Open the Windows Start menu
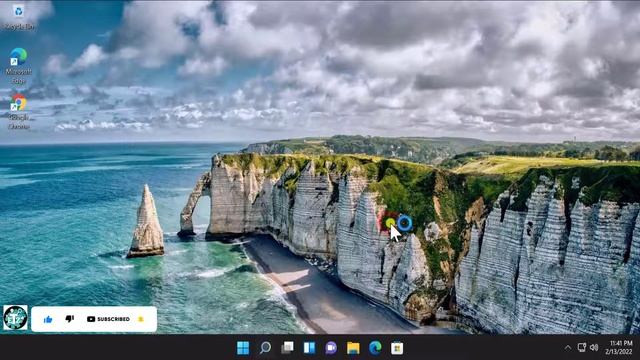640x360 pixels. [x=243, y=348]
